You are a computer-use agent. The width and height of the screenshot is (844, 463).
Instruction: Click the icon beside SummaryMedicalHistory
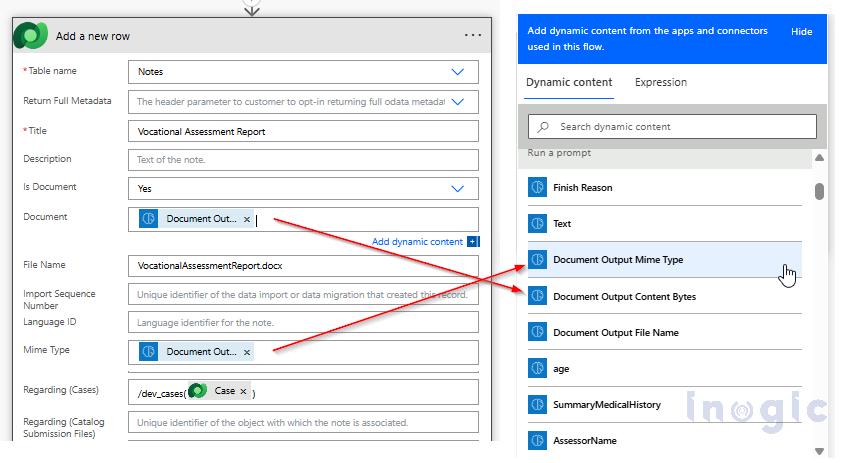point(537,404)
